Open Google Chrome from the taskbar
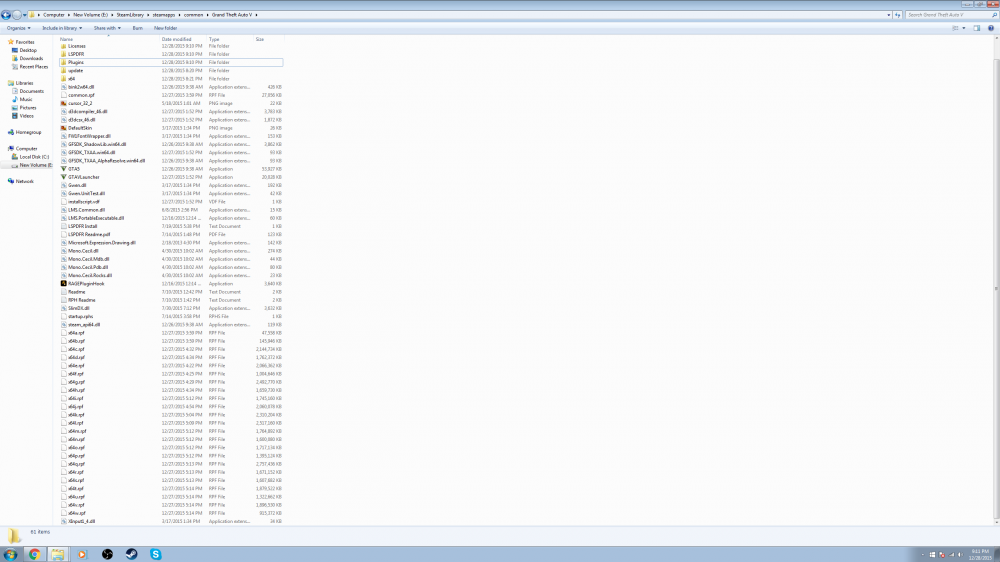This screenshot has height=562, width=1000. click(34, 554)
